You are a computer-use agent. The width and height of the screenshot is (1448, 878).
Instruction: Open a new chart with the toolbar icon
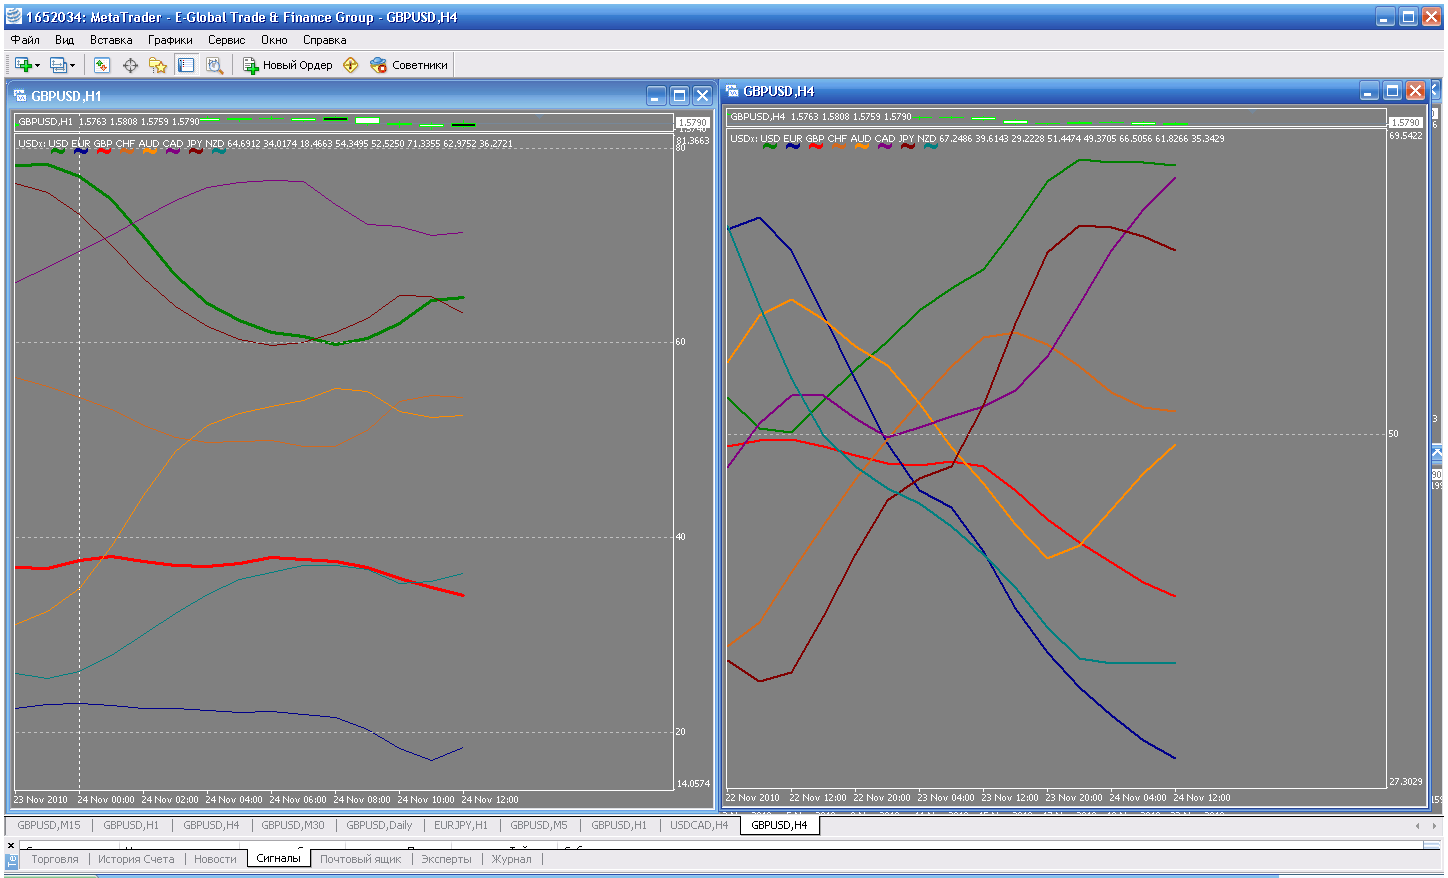(x=23, y=65)
